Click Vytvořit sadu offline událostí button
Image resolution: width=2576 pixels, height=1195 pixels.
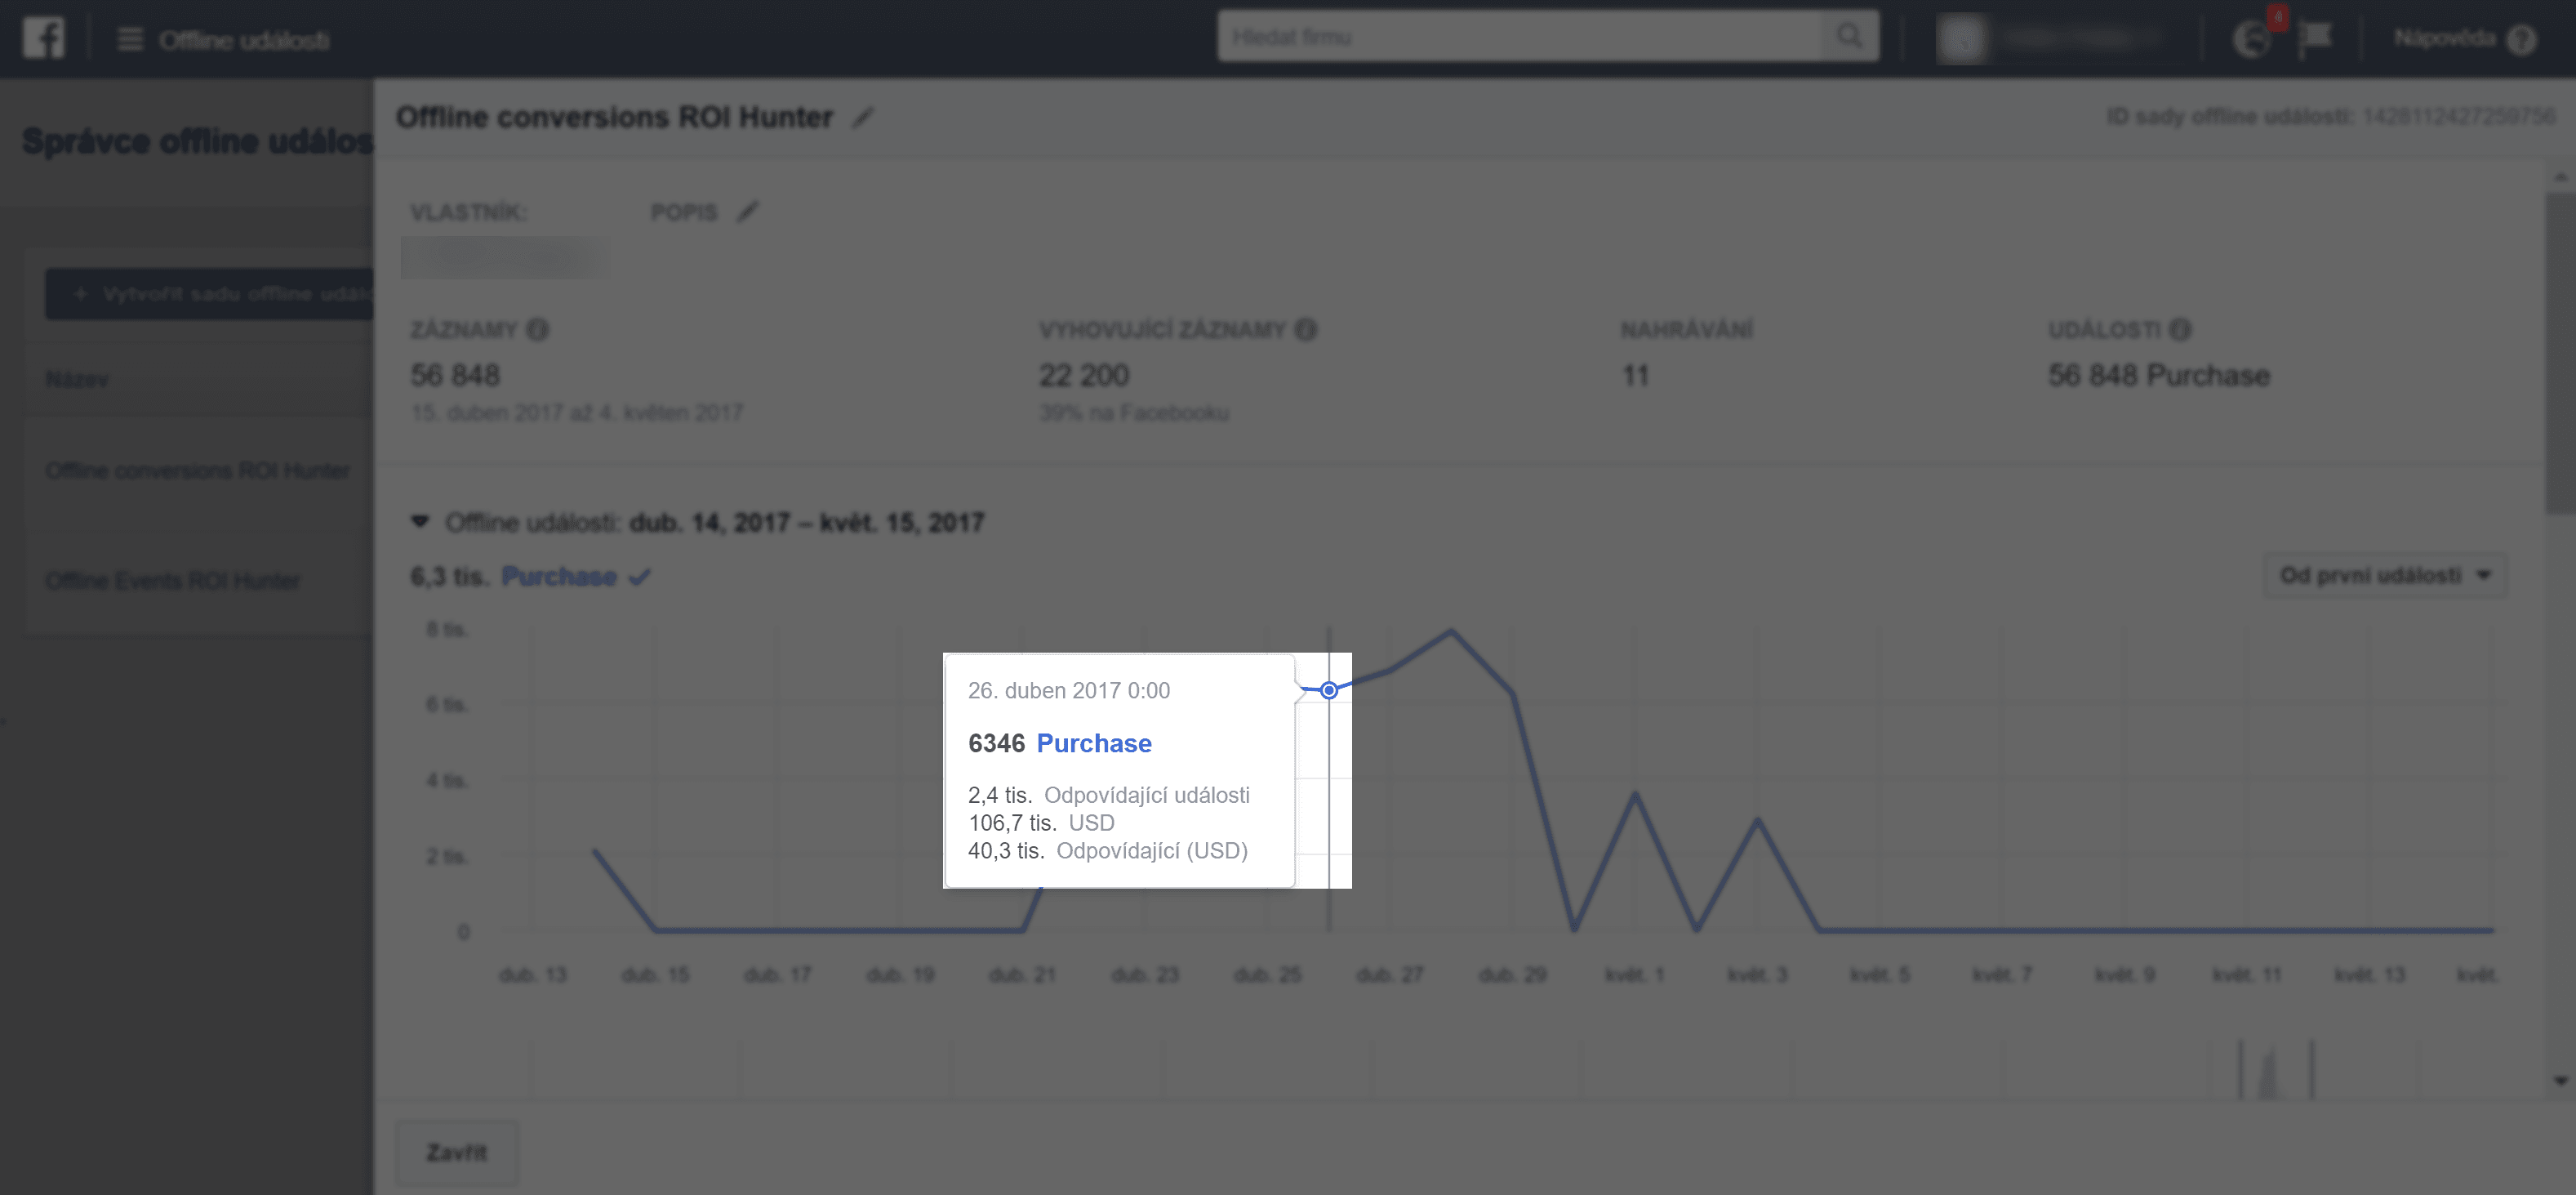210,294
